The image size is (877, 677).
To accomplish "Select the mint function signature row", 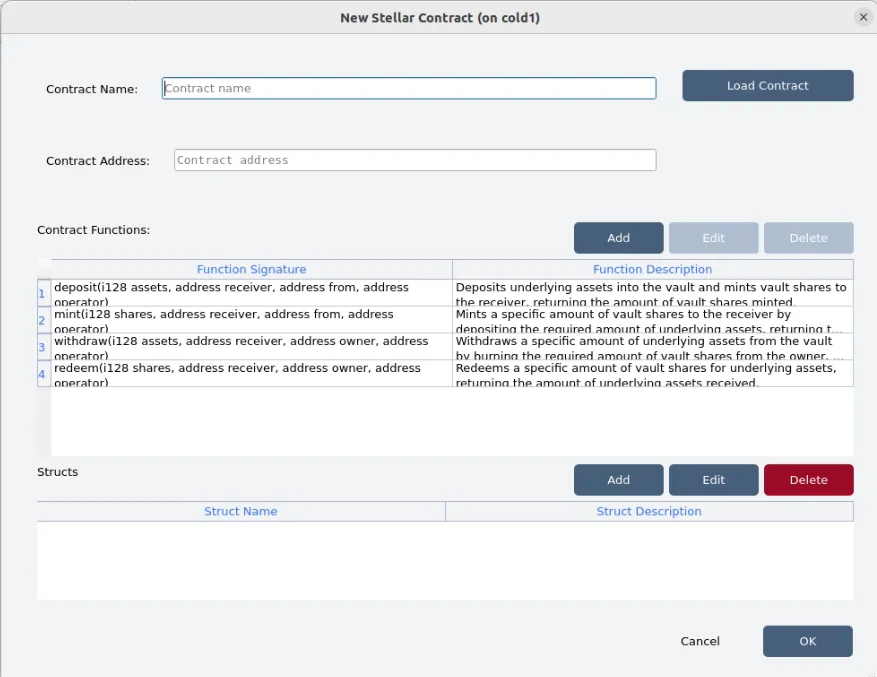I will pyautogui.click(x=252, y=319).
